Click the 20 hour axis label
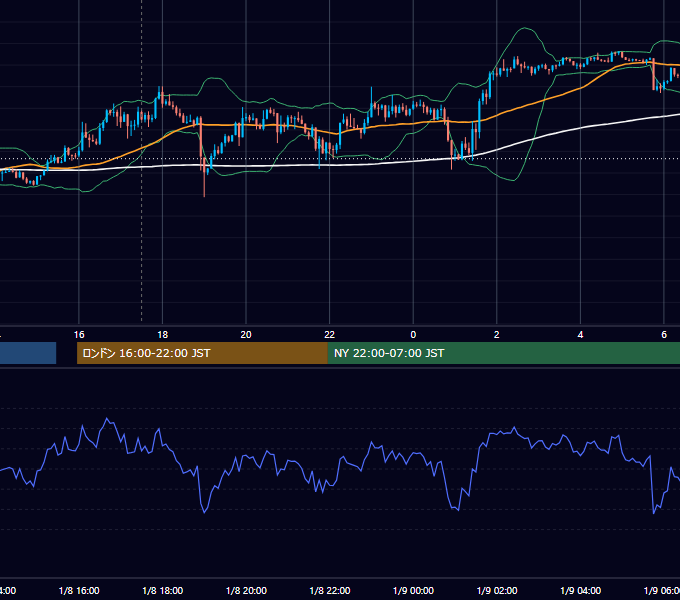This screenshot has height=600, width=680. pos(246,335)
